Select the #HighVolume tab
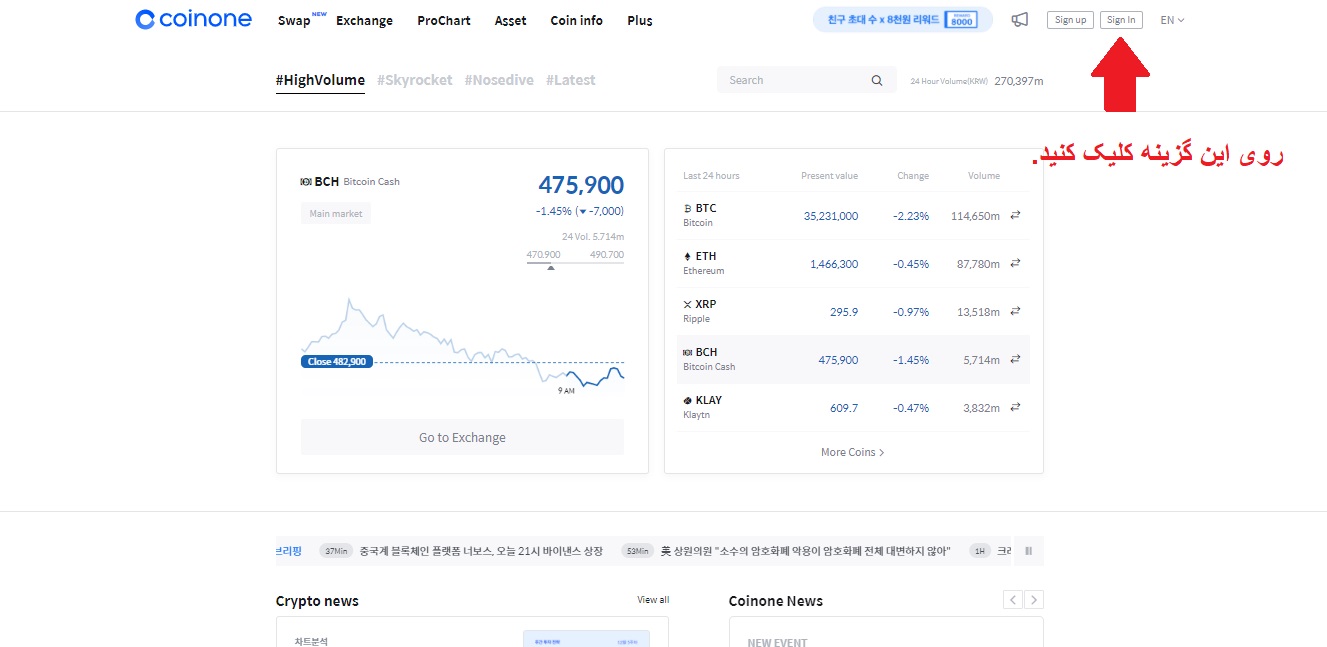 tap(320, 80)
